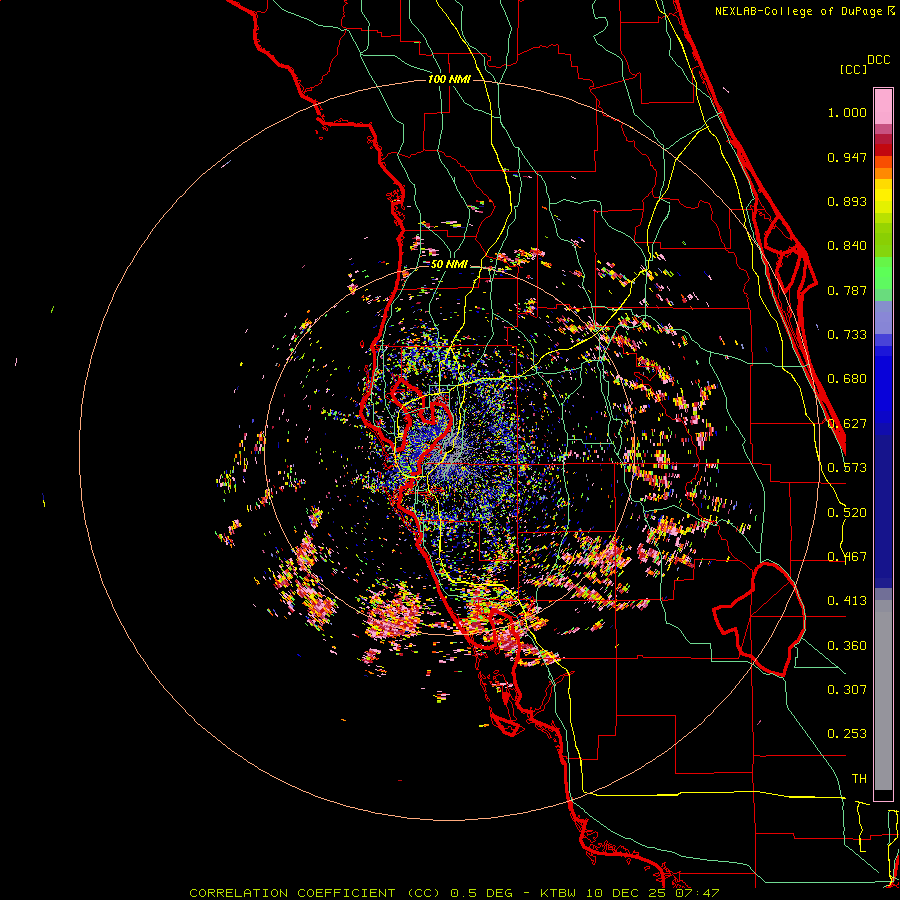Viewport: 900px width, 900px height.
Task: Click the TH threshold label
Action: [859, 779]
